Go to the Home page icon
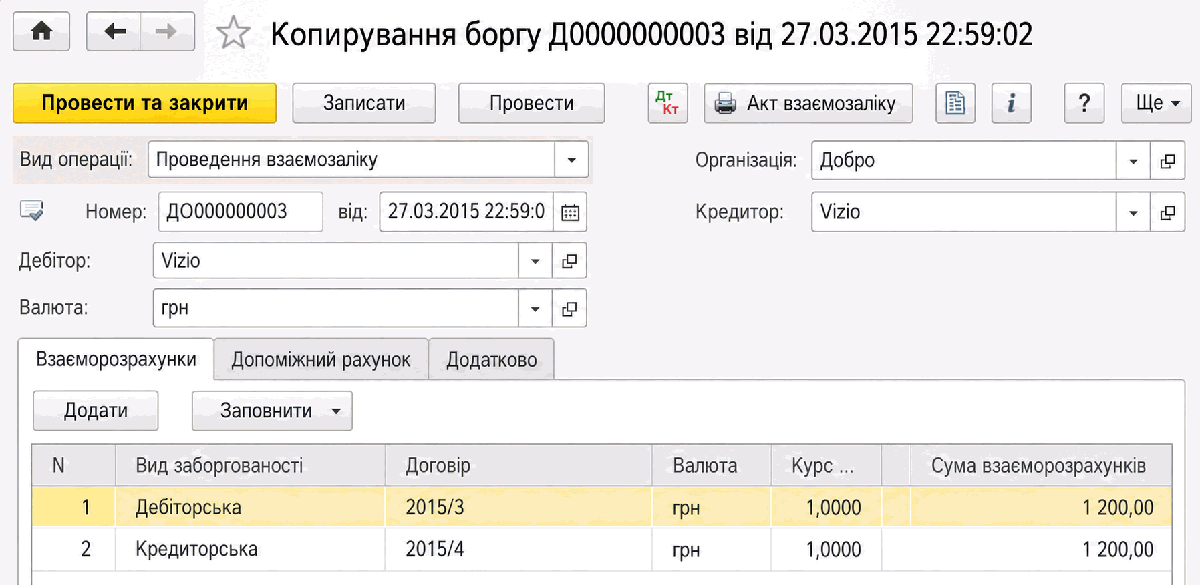 [x=42, y=33]
